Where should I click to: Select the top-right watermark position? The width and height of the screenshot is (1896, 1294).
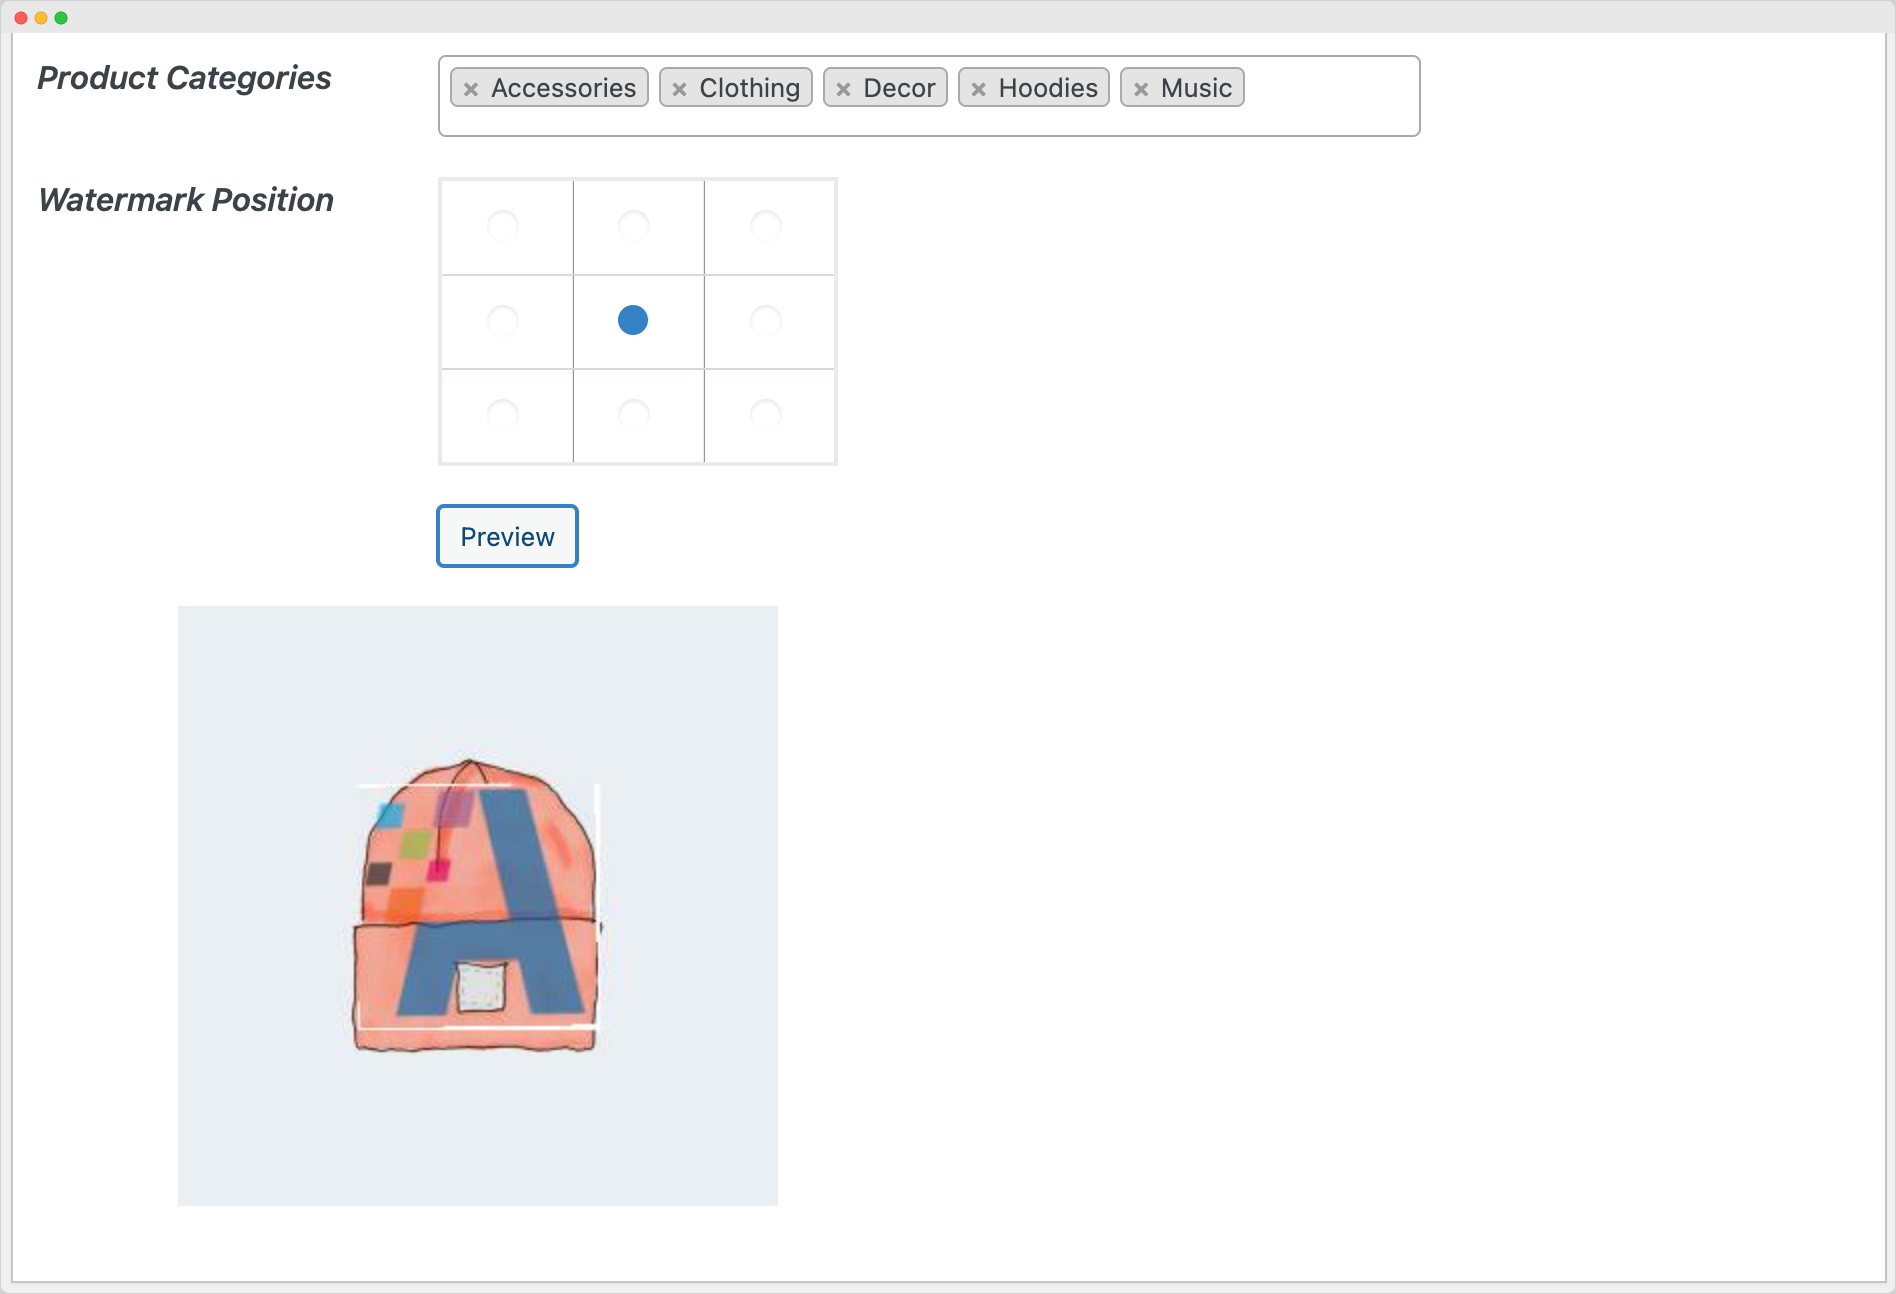tap(768, 227)
